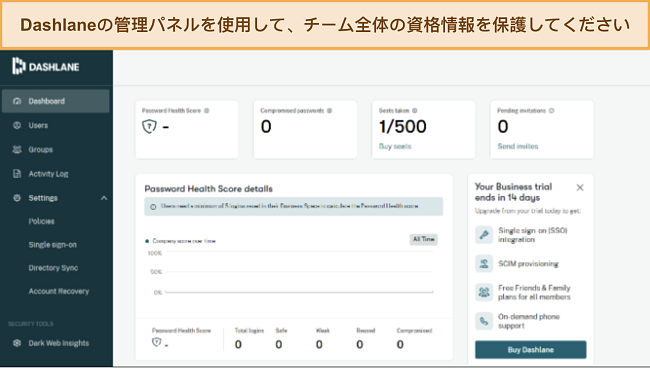
Task: Click the Company score over time legend
Action: point(180,241)
